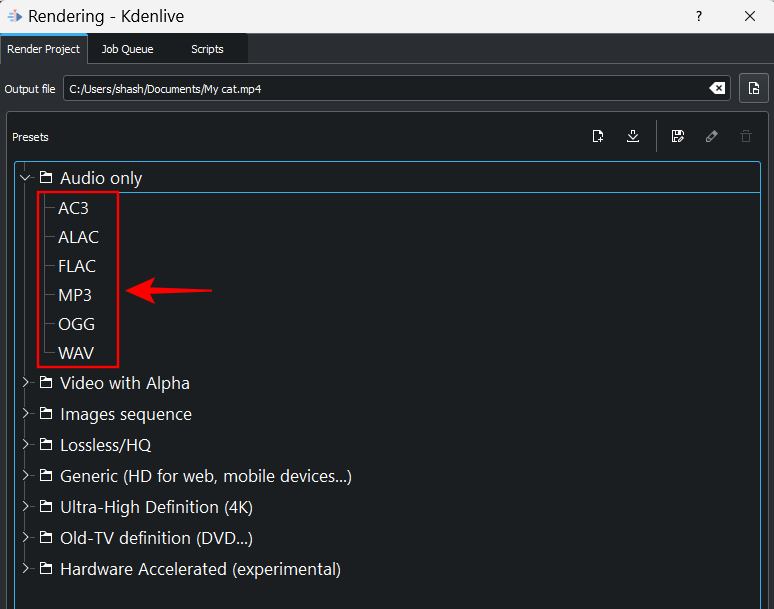Viewport: 774px width, 609px height.
Task: Select the WAV audio preset
Action: pyautogui.click(x=76, y=353)
